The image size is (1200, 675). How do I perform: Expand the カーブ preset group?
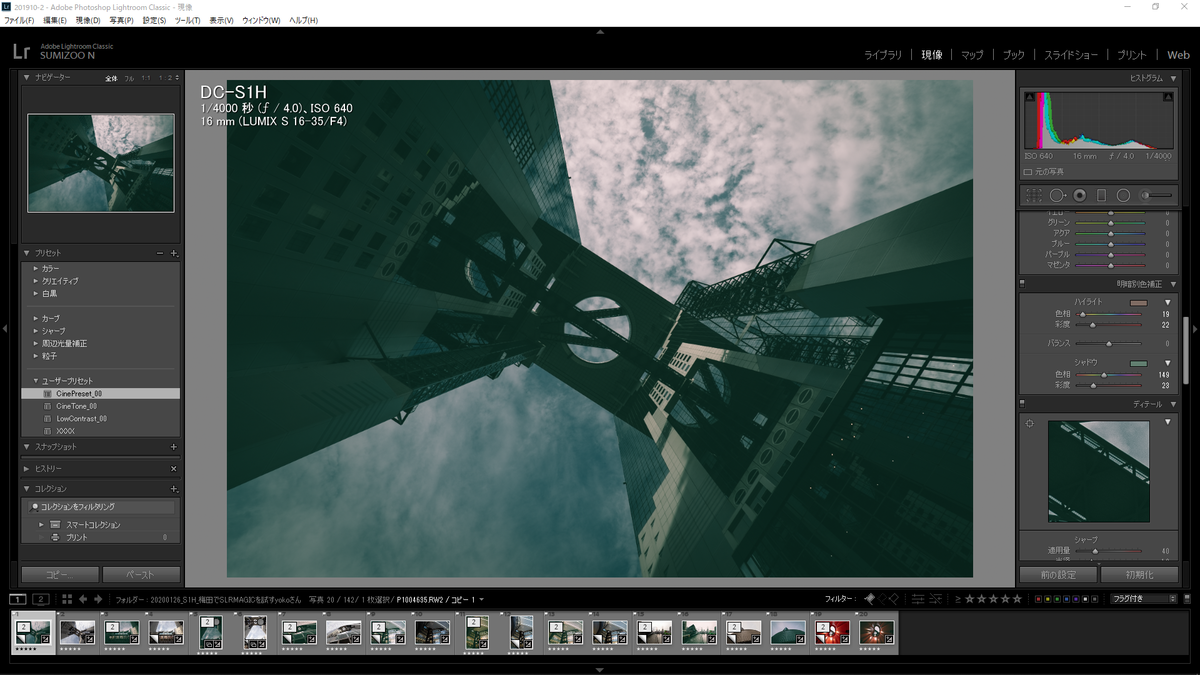37,318
